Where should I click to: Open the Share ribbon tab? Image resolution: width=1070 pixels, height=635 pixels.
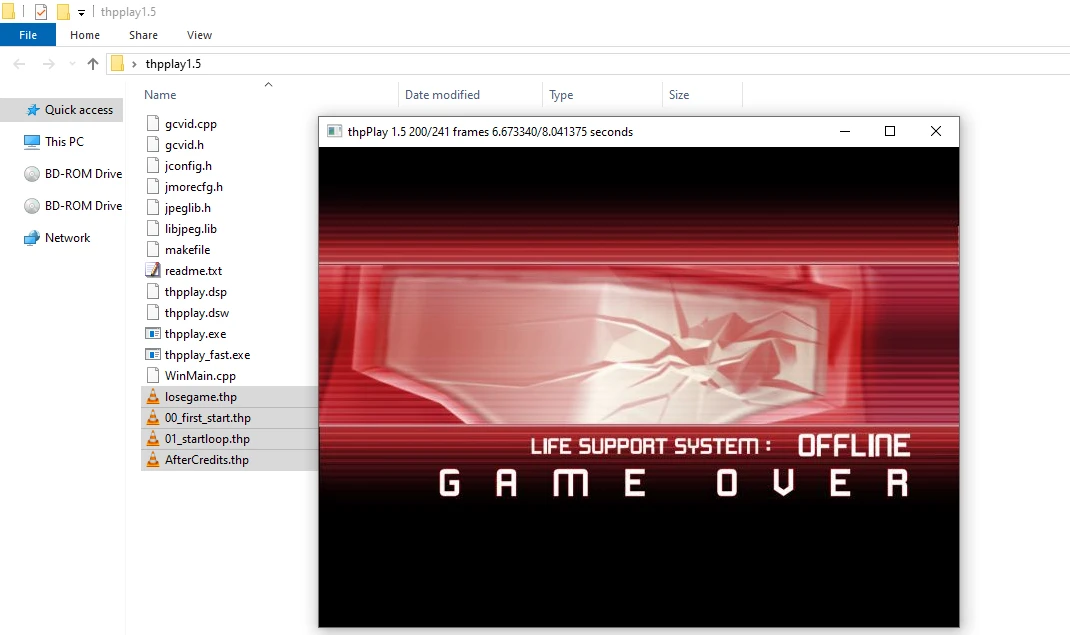coord(143,35)
